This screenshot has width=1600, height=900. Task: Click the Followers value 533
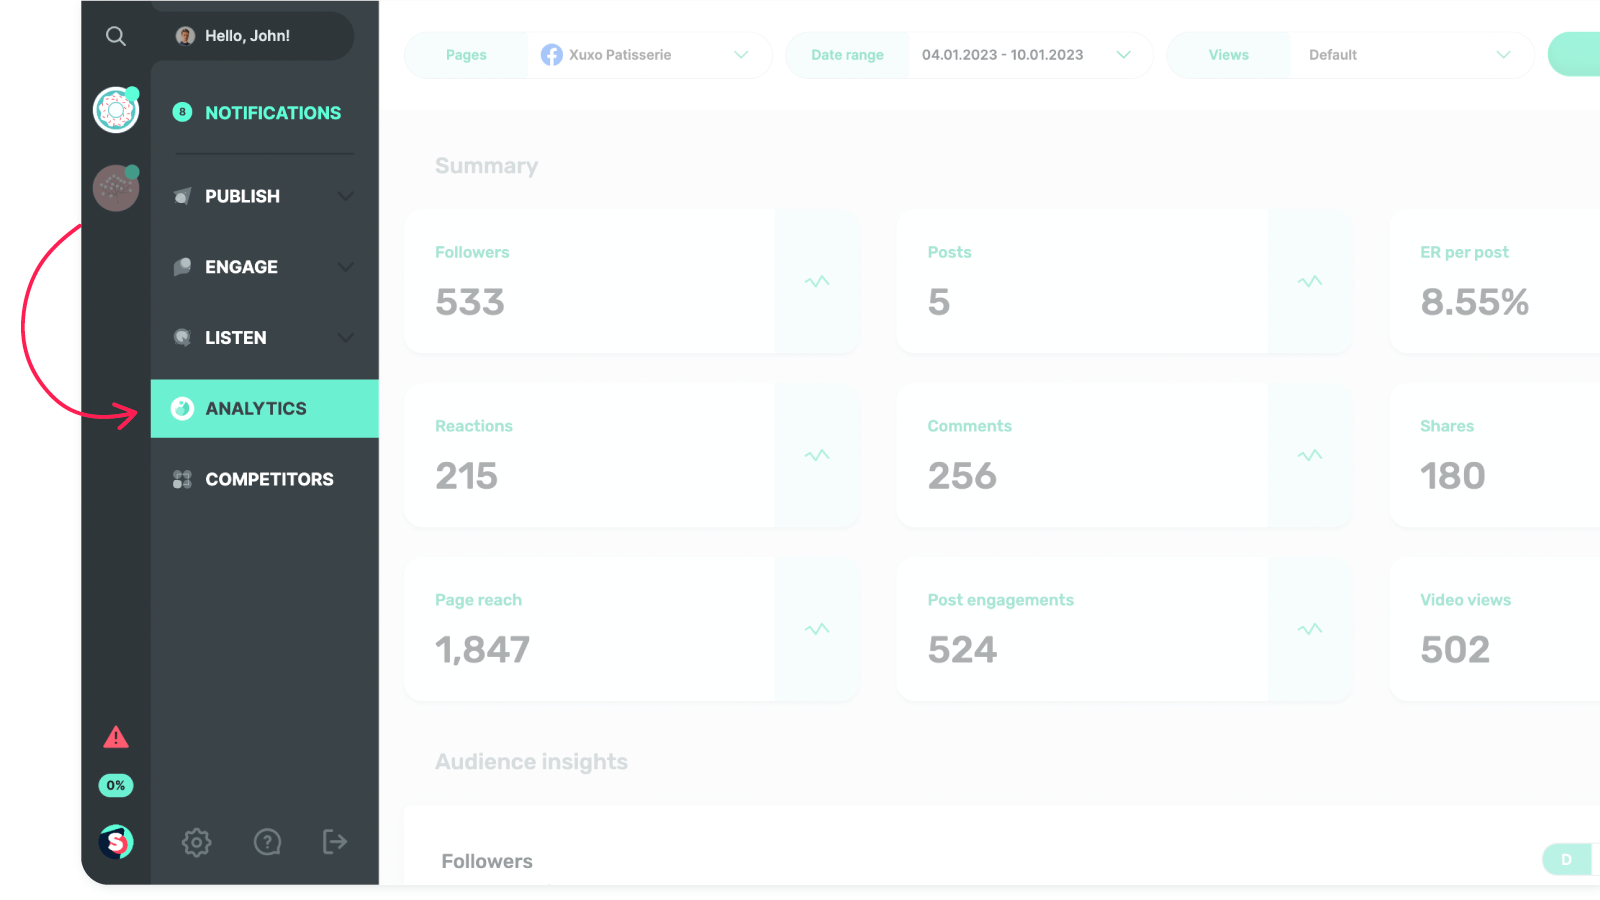(470, 302)
